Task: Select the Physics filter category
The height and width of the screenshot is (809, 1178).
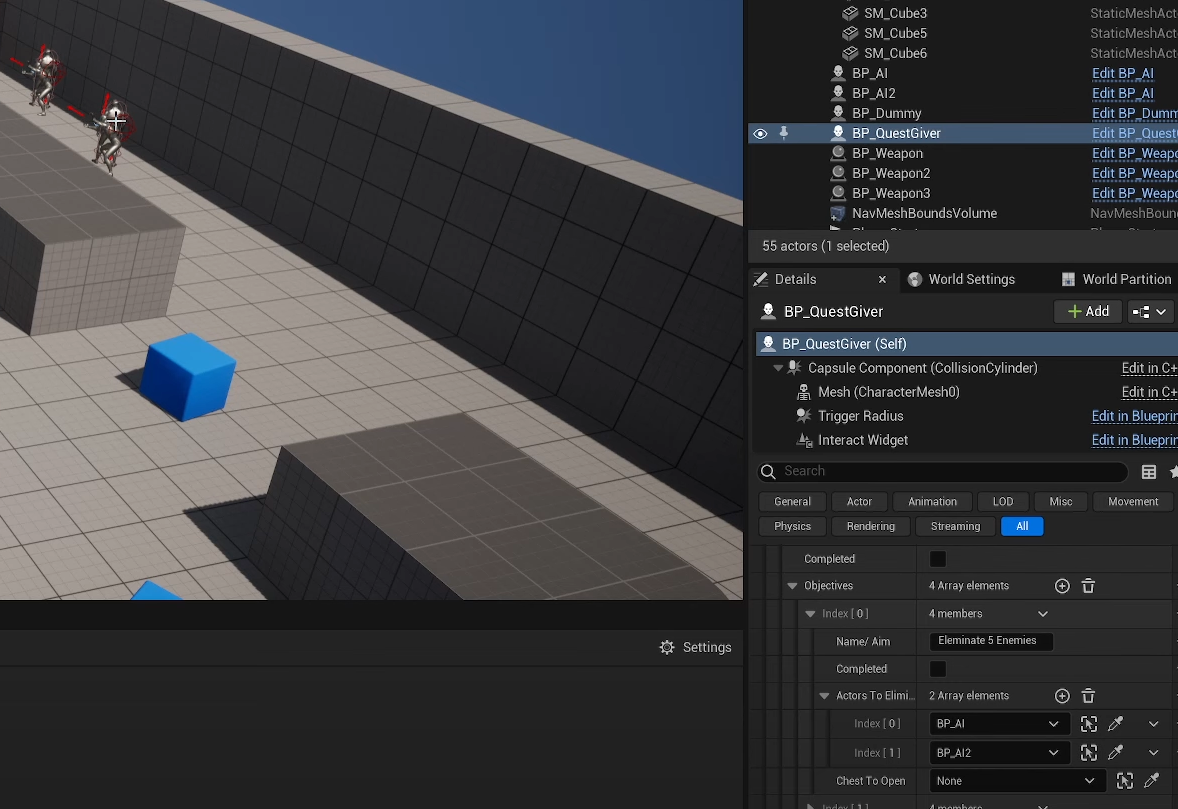Action: [792, 526]
